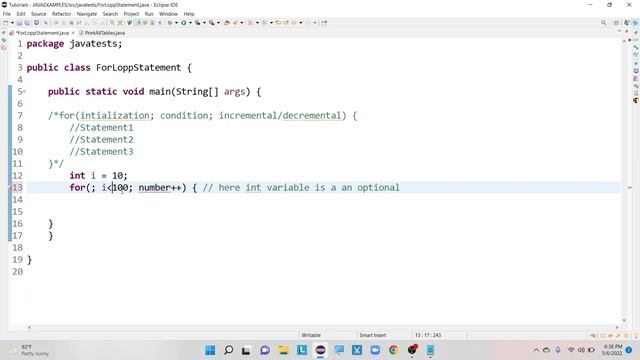This screenshot has width=640, height=360.
Task: Click the toolbar Search magnifier icon
Action: point(603,23)
